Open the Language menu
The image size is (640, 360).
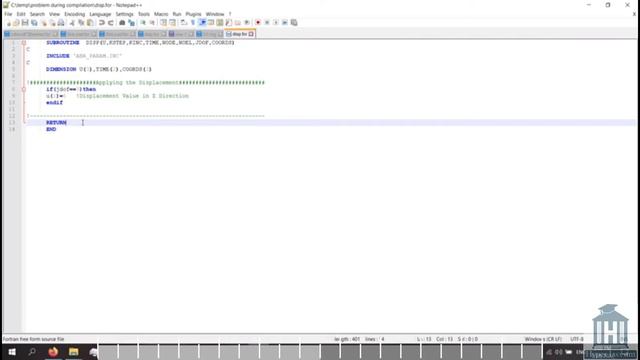(x=100, y=14)
